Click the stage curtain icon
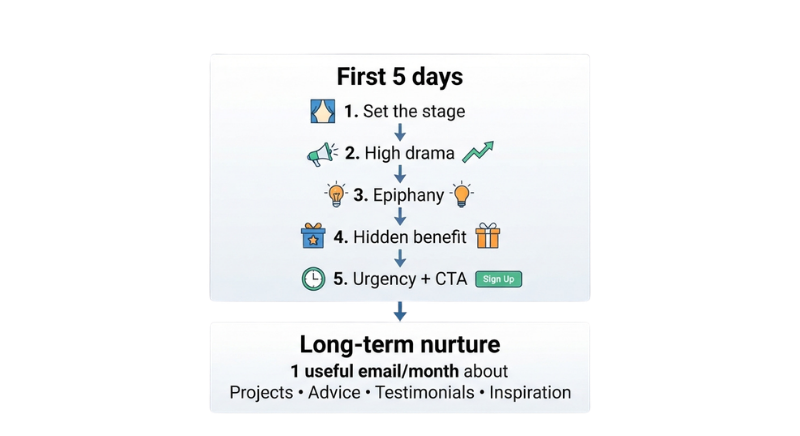The height and width of the screenshot is (436, 800). tap(323, 111)
